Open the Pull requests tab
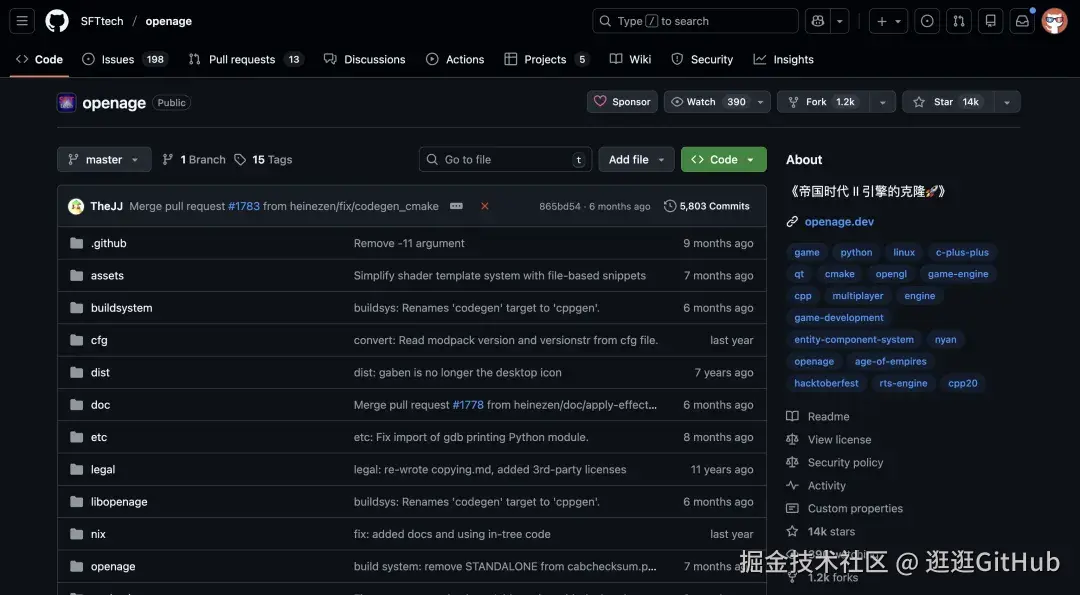This screenshot has height=595, width=1080. tap(246, 59)
